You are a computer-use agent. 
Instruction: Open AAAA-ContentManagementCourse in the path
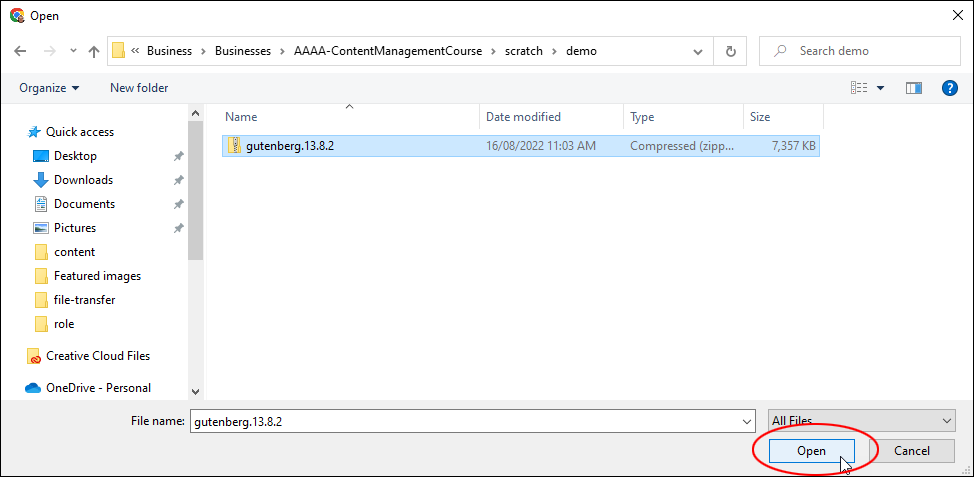point(388,51)
